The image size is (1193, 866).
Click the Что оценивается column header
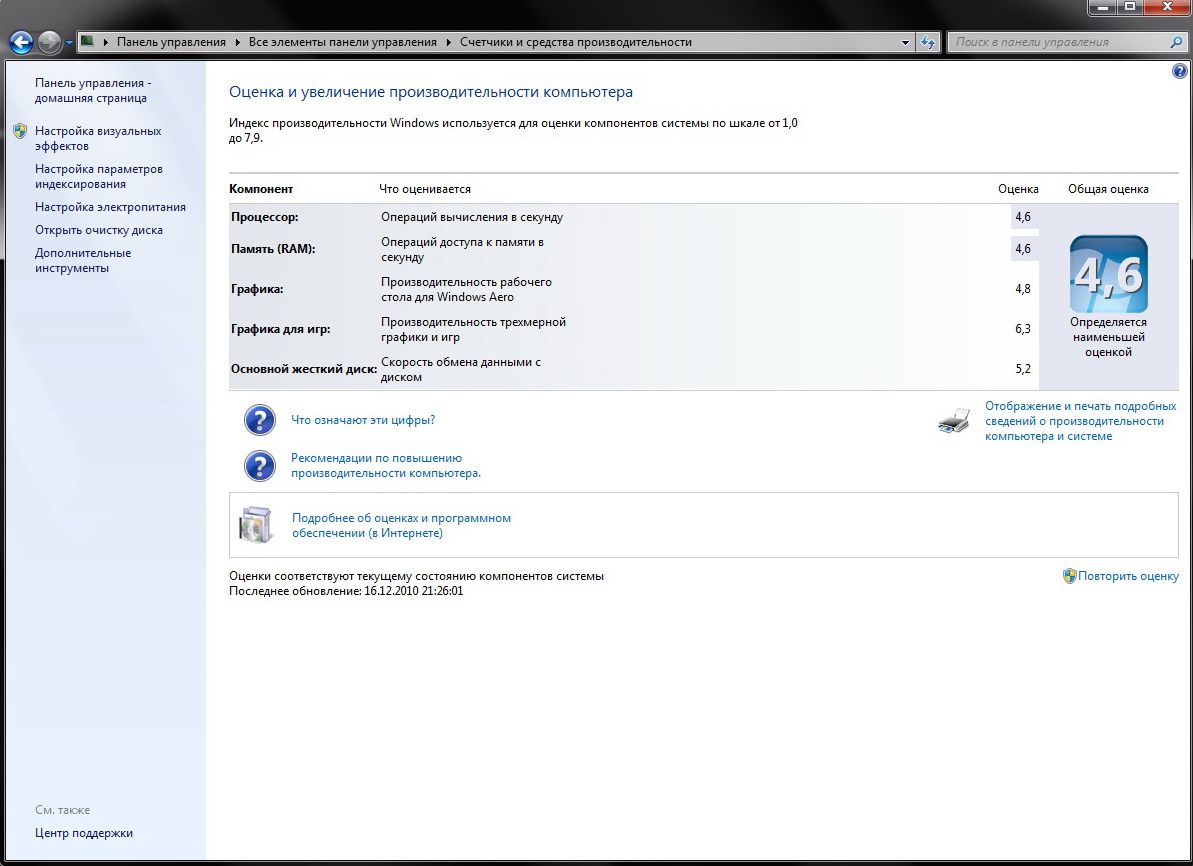point(425,189)
